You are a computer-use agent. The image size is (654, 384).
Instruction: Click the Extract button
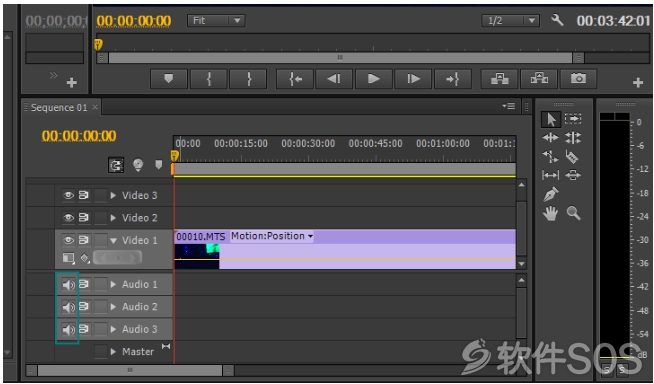[x=539, y=79]
